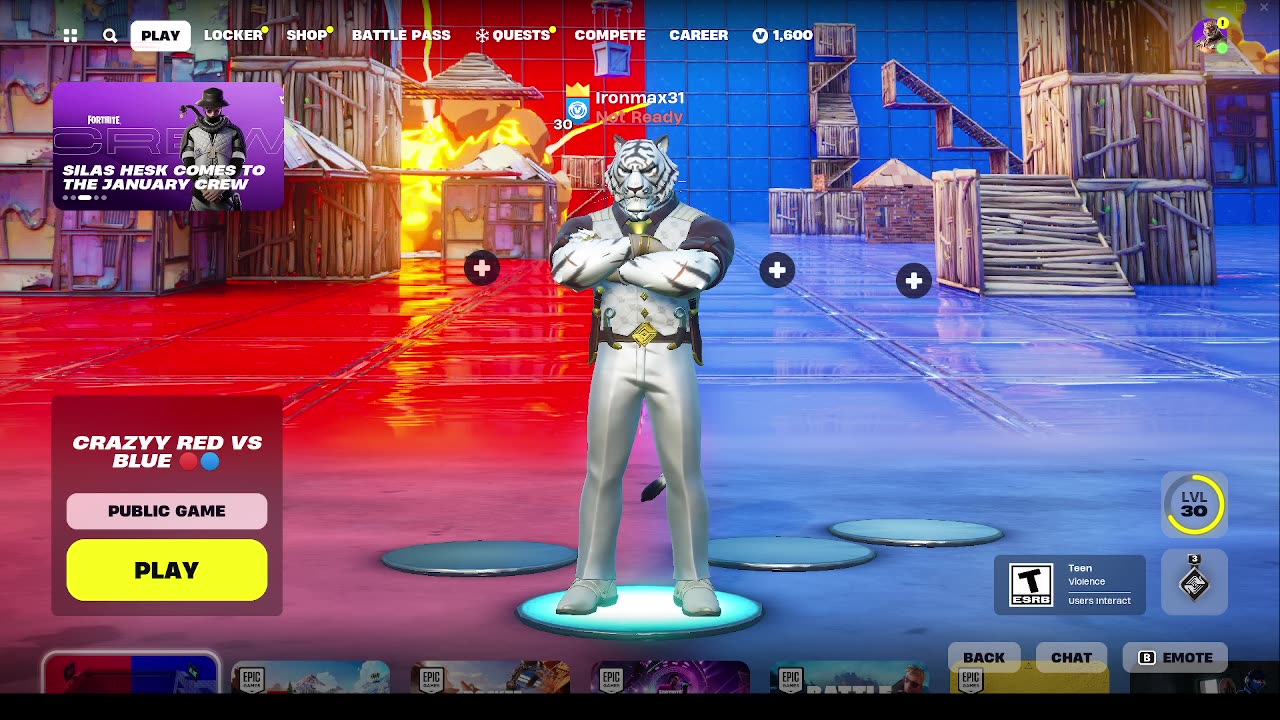Open the COMPETE tab

click(x=610, y=35)
